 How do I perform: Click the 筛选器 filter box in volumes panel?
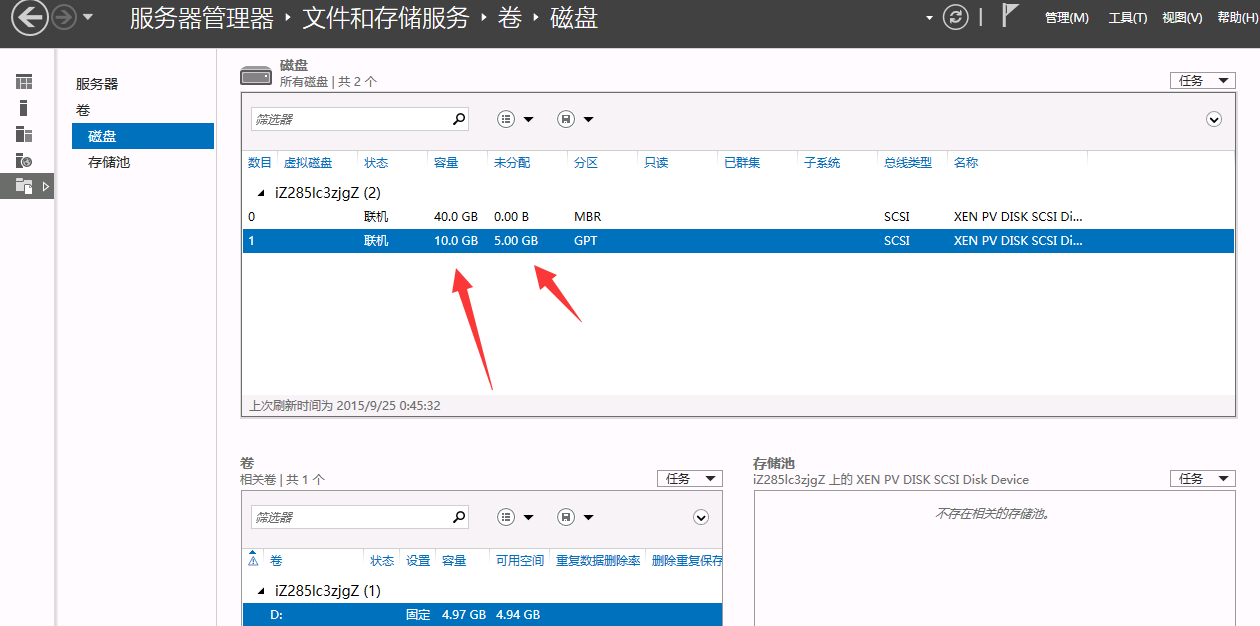tap(348, 517)
